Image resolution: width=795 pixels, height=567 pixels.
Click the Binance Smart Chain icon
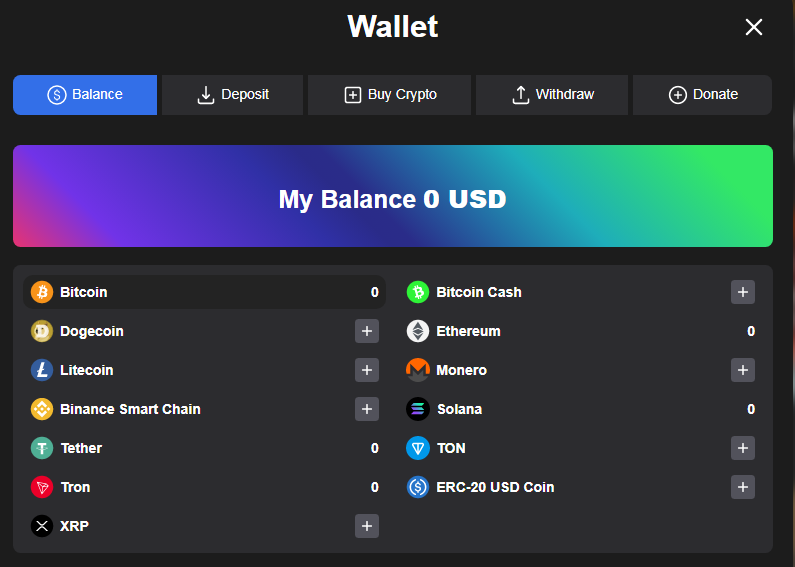coord(42,409)
